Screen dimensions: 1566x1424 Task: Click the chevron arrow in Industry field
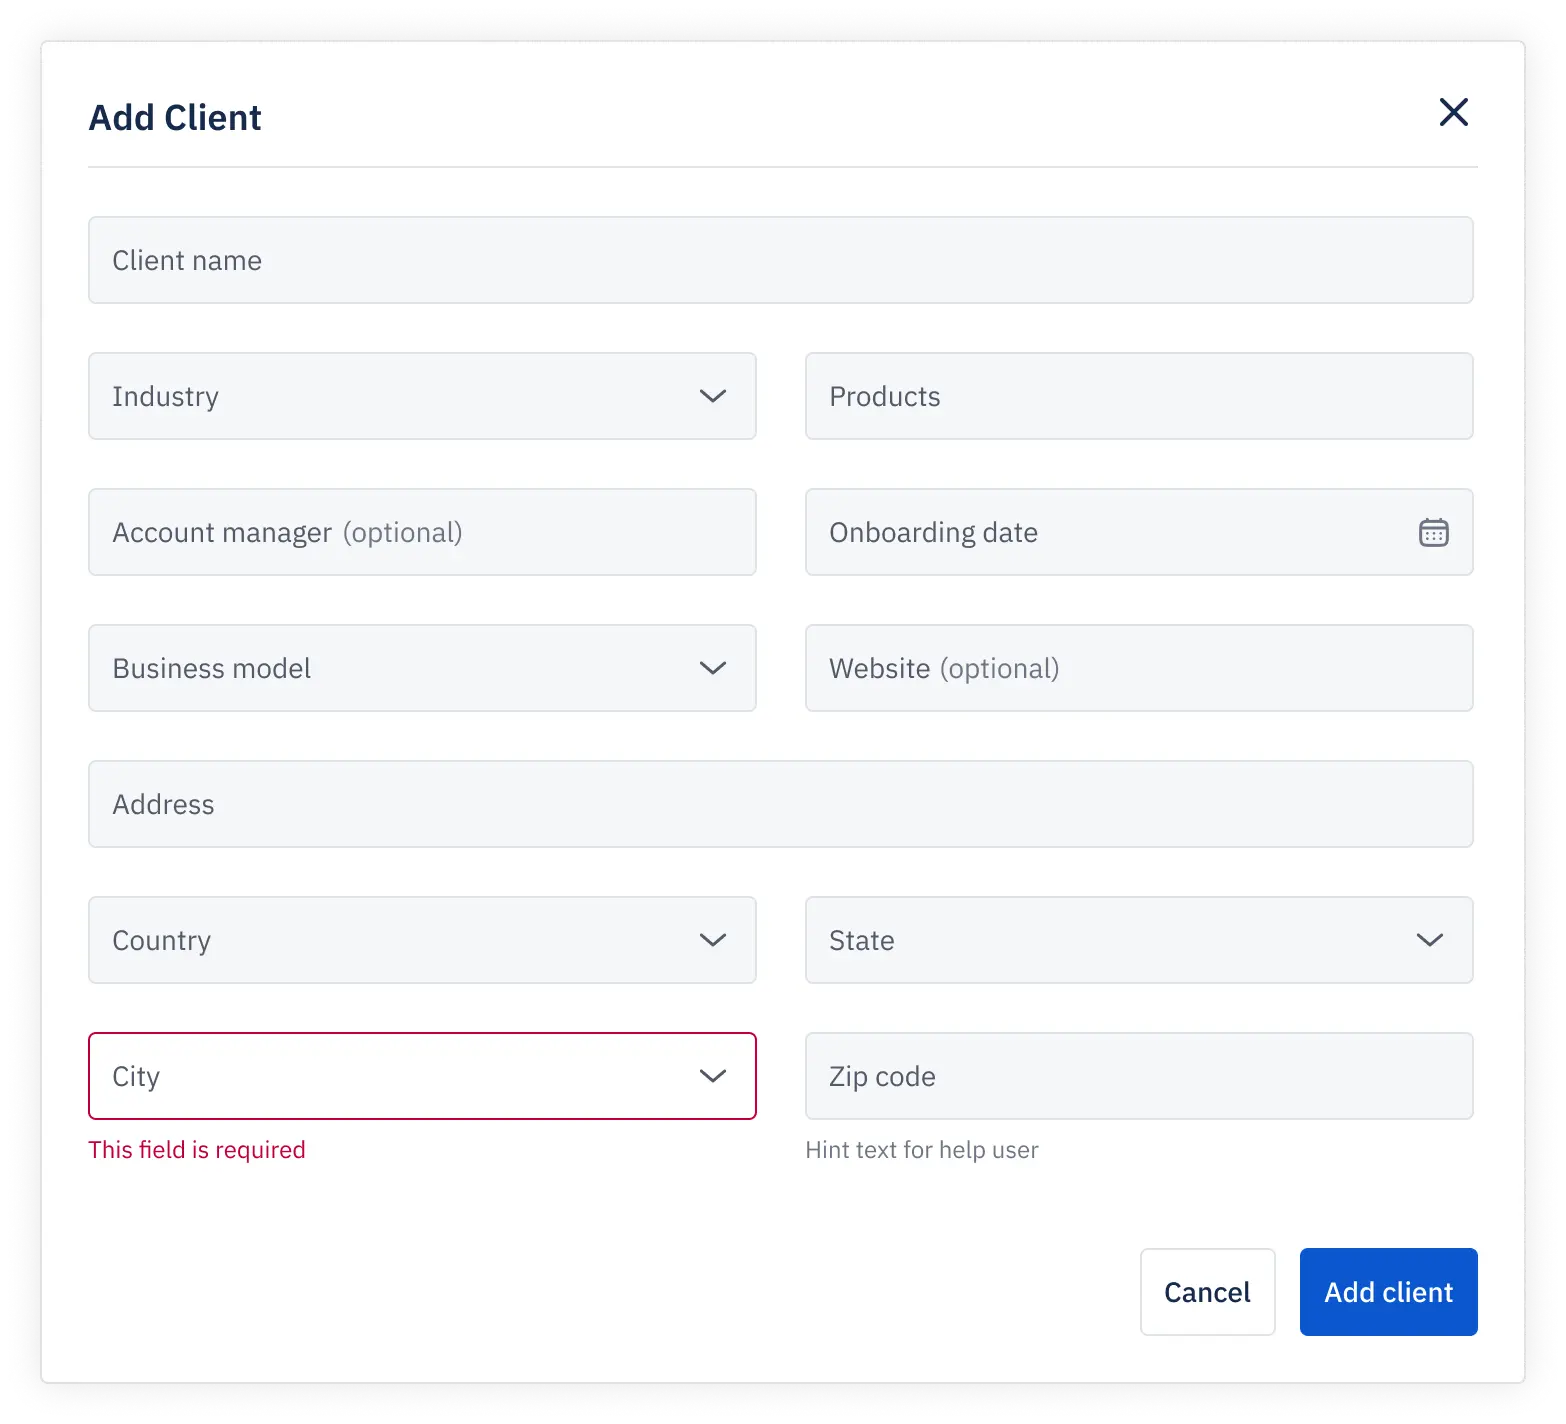(712, 396)
